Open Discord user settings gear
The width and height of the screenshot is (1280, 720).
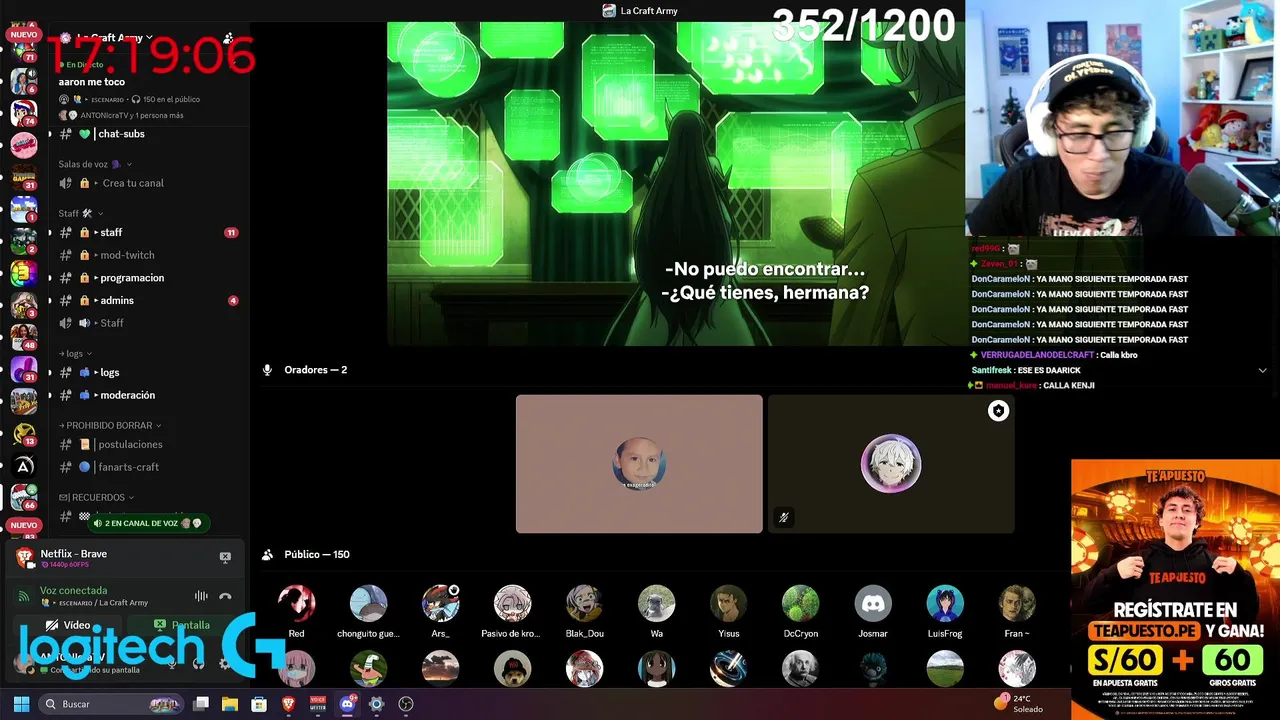(x=224, y=663)
